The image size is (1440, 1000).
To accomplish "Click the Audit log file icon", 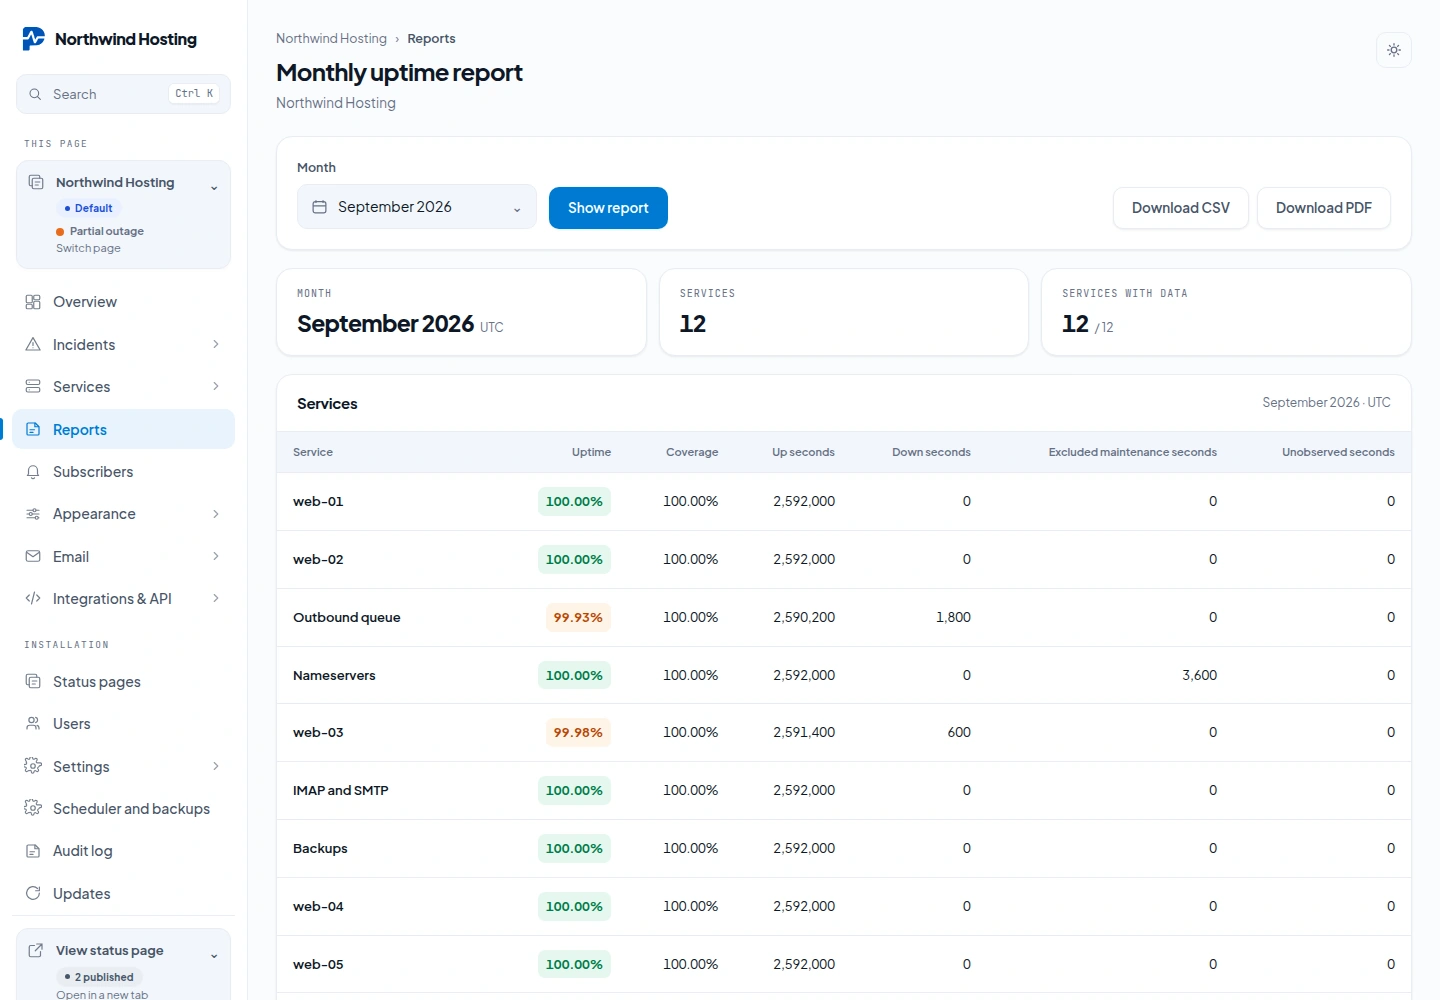I will click(x=33, y=851).
